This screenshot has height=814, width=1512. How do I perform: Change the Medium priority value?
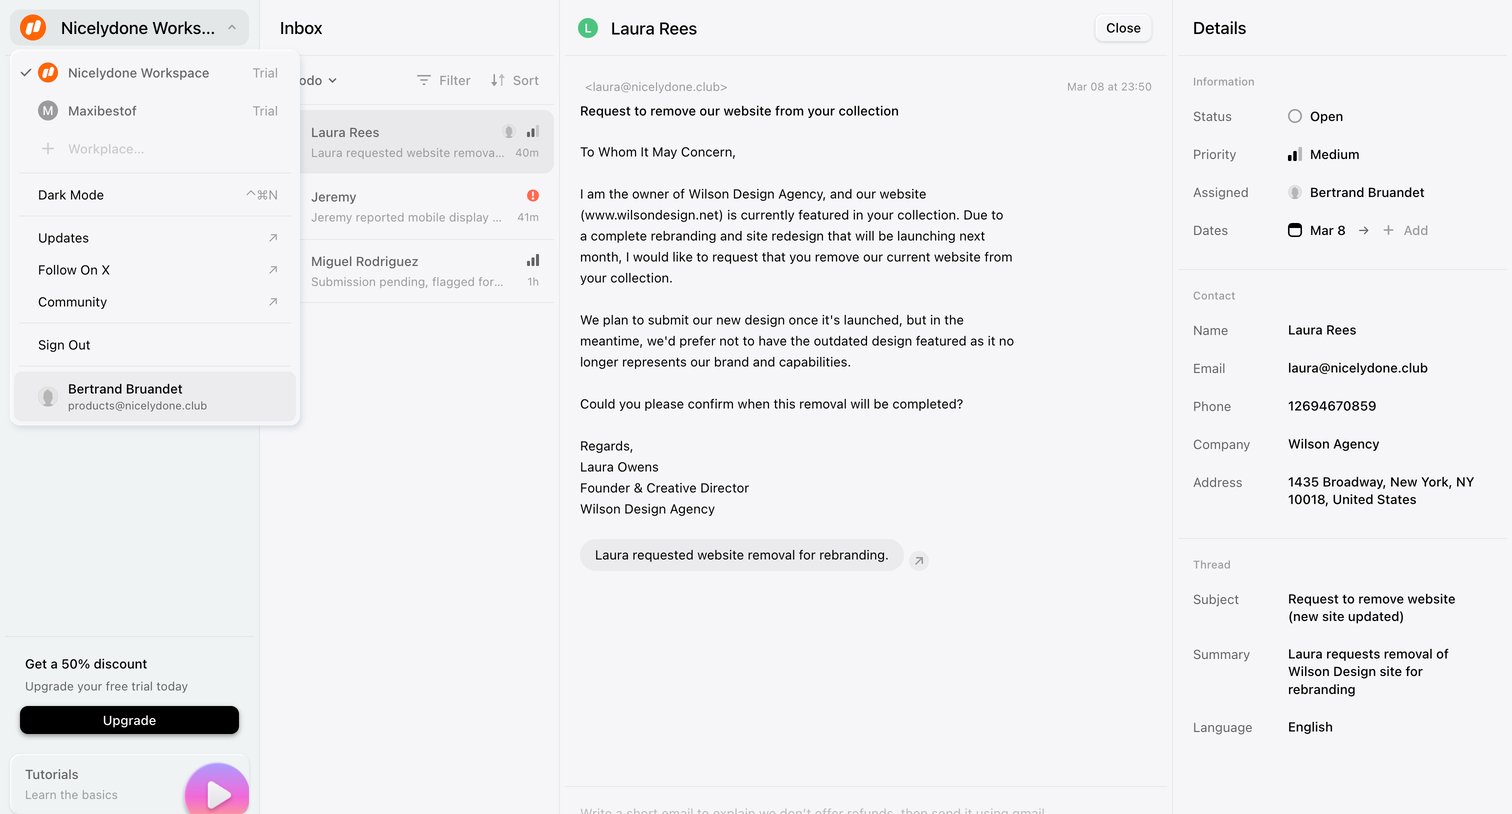coord(1323,155)
